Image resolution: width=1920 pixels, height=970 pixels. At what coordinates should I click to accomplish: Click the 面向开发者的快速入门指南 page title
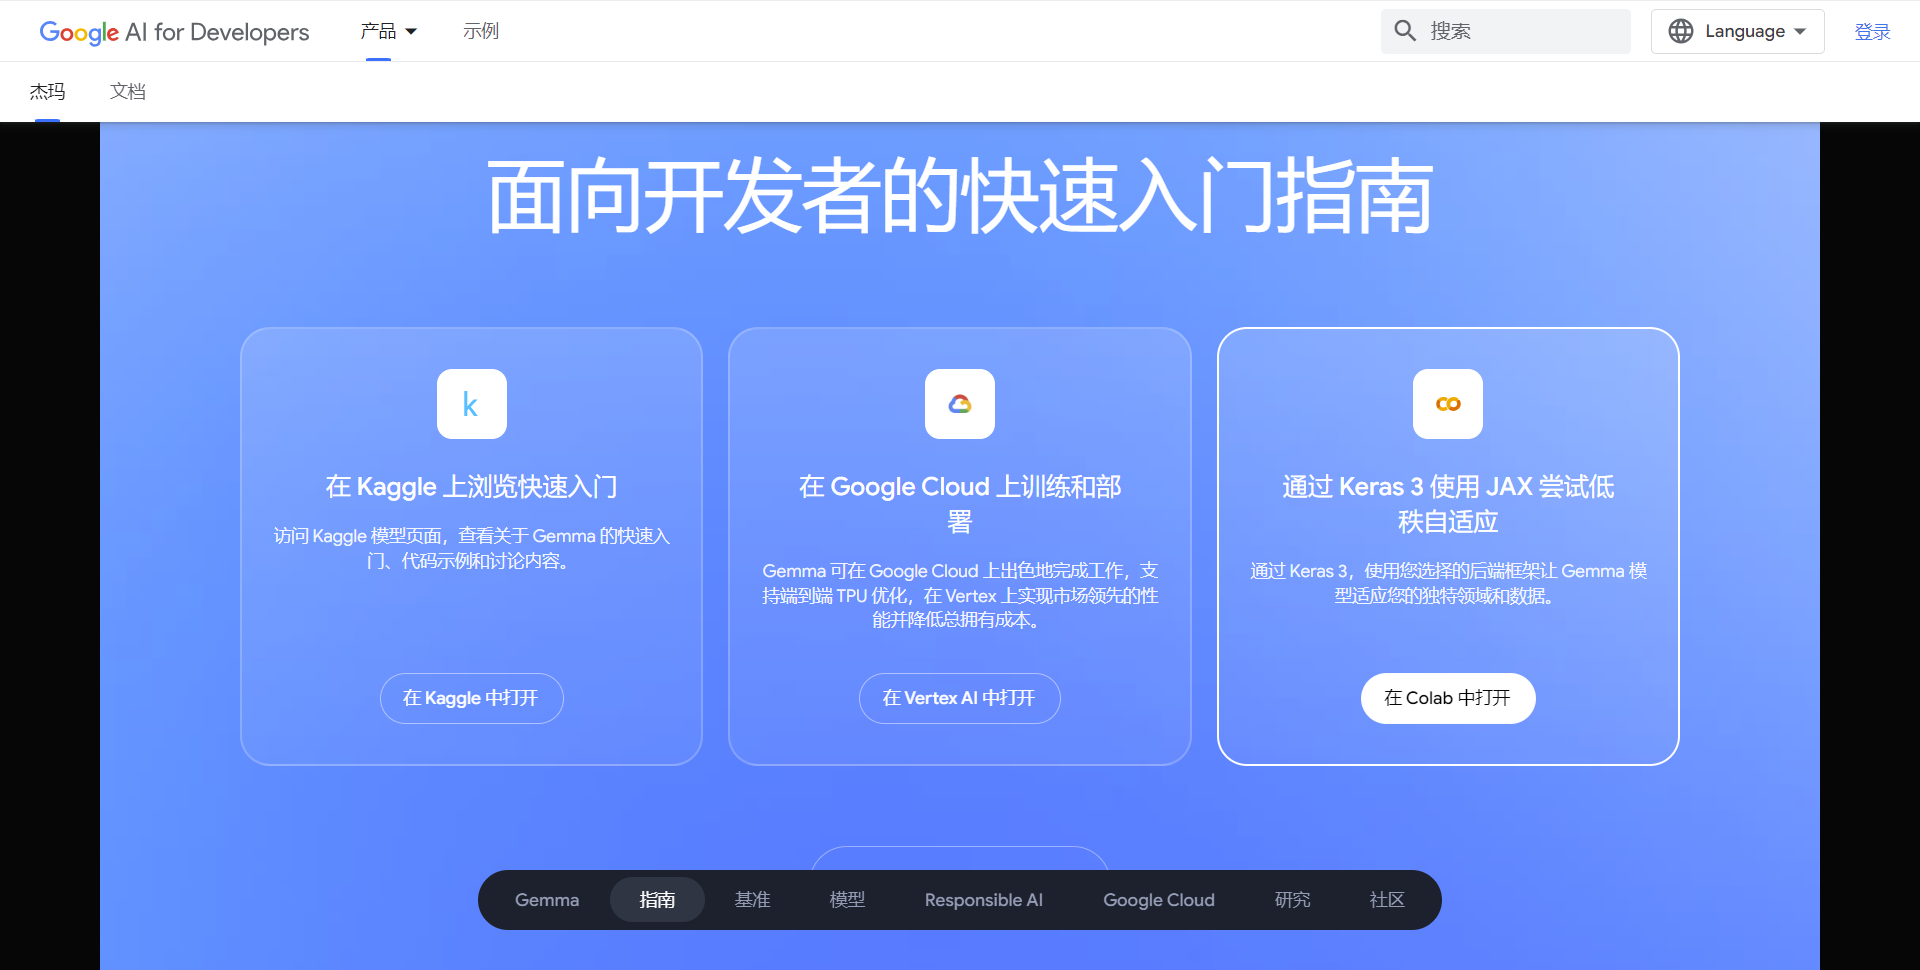[x=960, y=196]
